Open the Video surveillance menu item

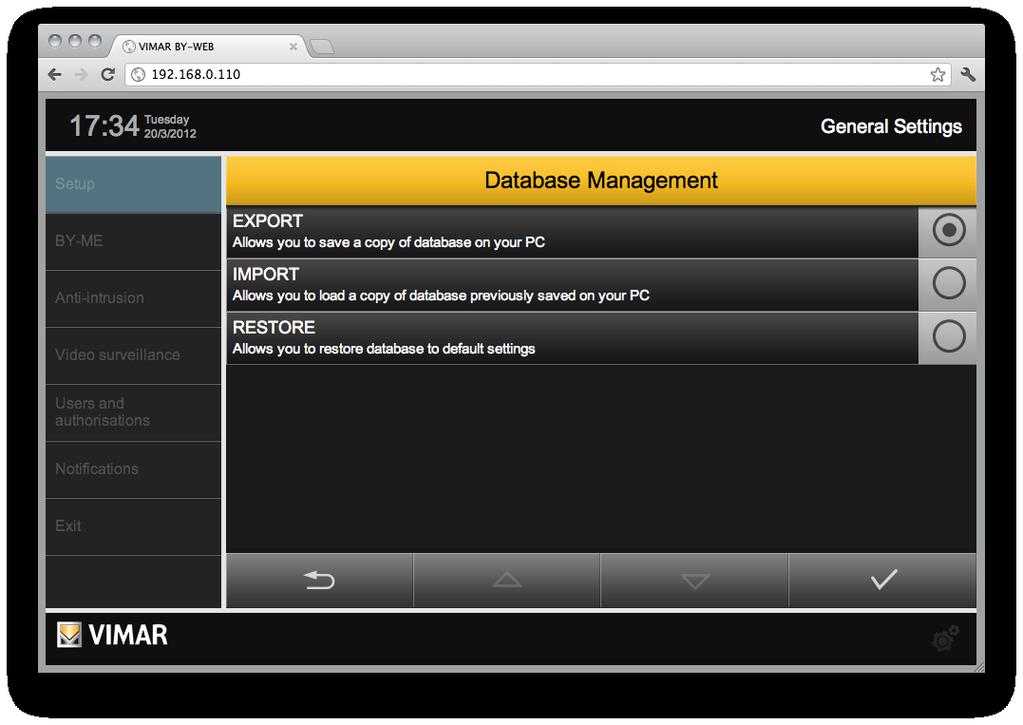click(133, 355)
